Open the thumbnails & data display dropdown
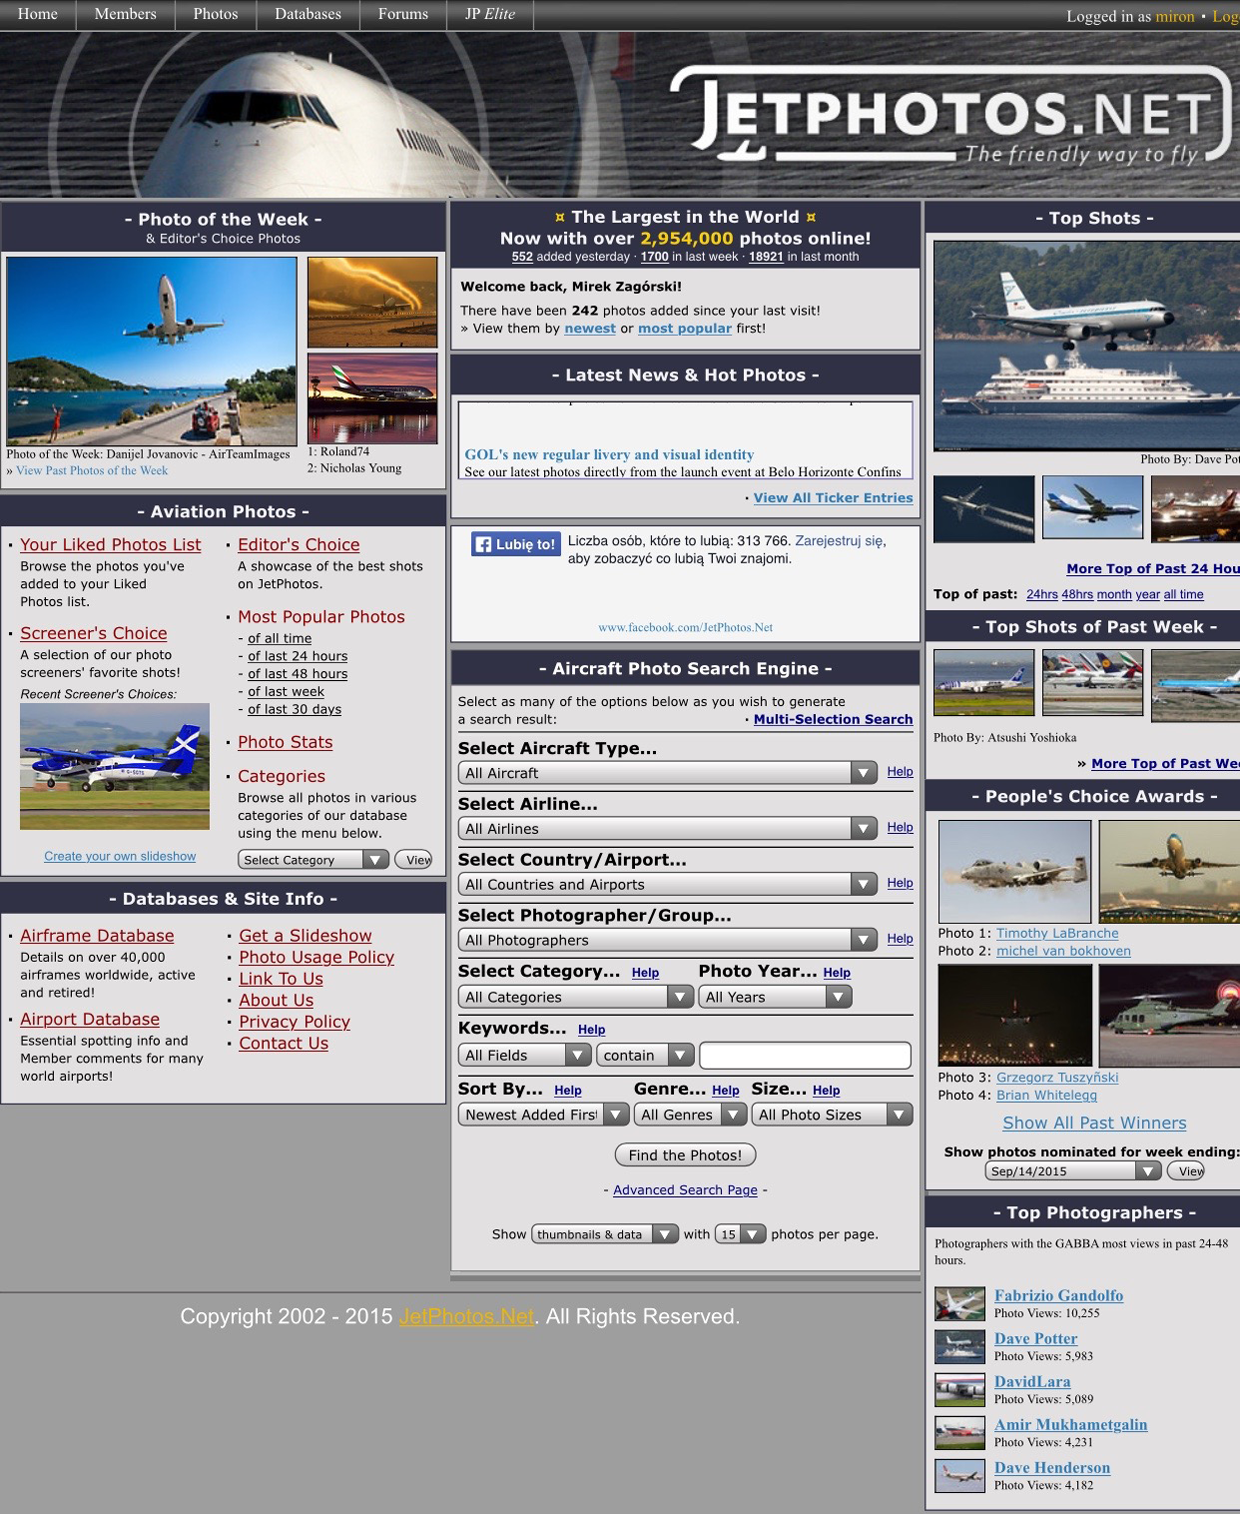The image size is (1240, 1514). [x=605, y=1234]
